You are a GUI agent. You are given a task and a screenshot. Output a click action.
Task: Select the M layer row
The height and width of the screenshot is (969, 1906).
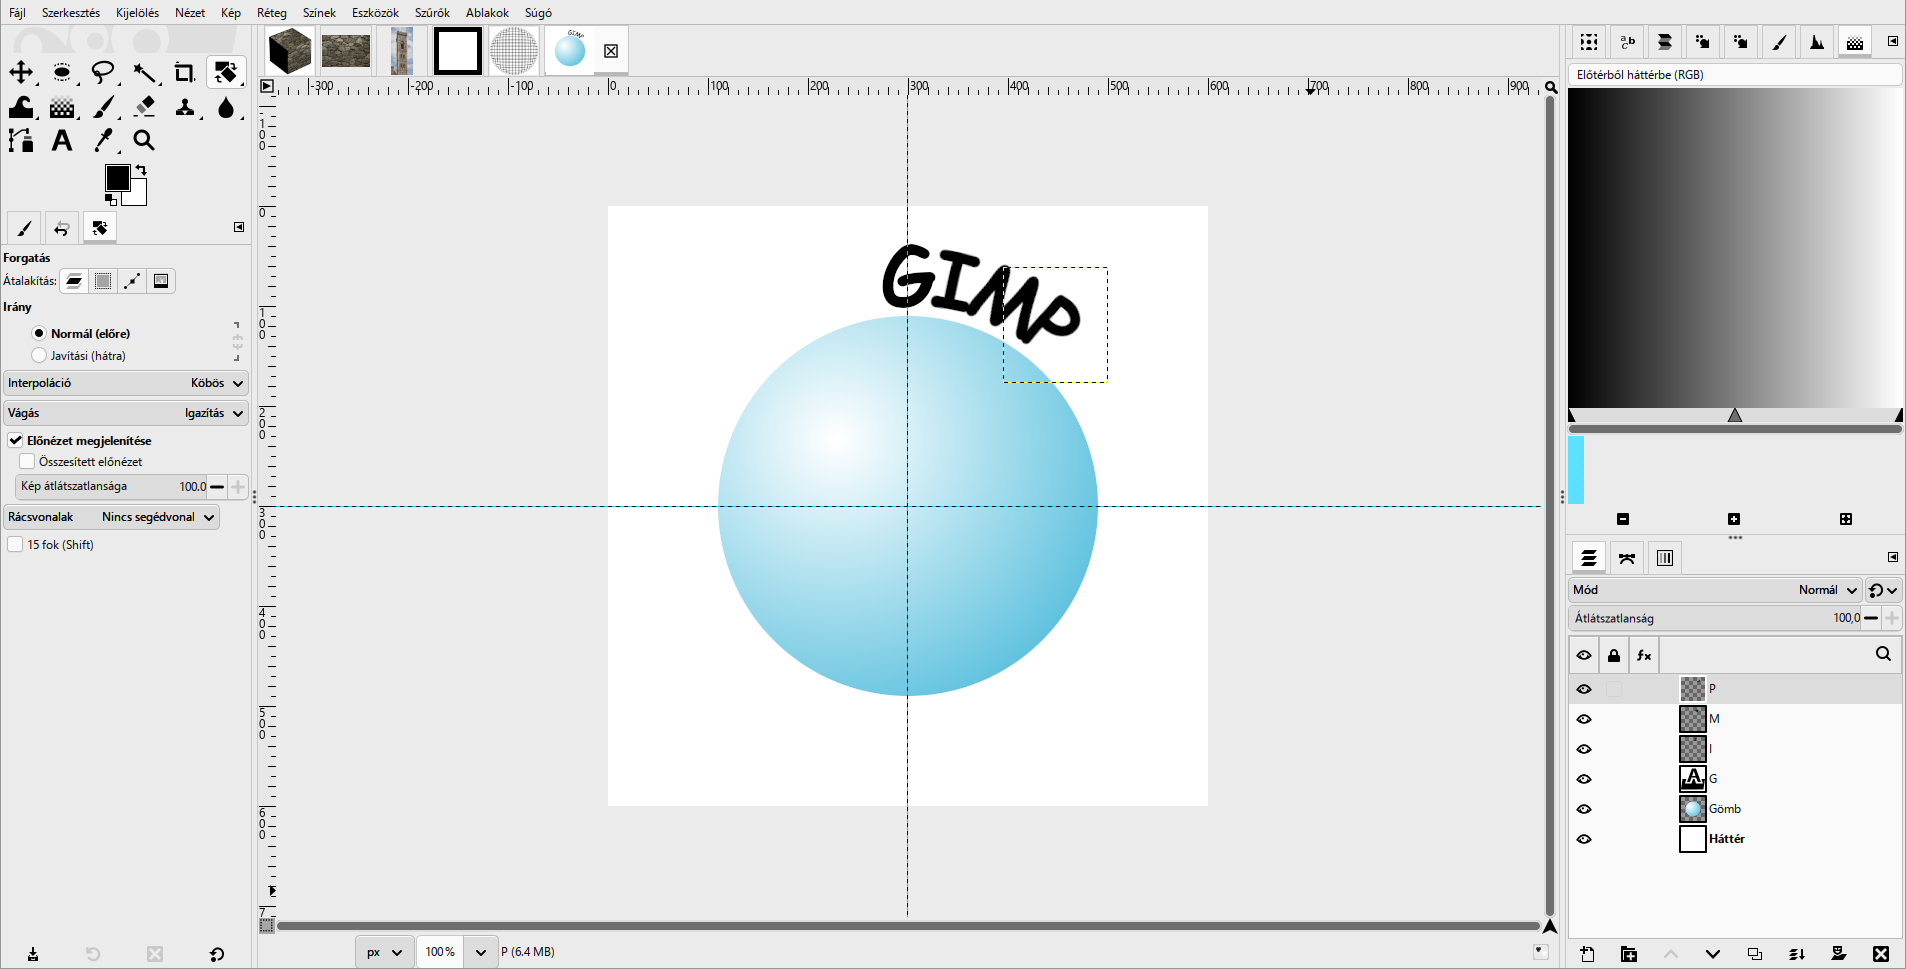pyautogui.click(x=1734, y=719)
